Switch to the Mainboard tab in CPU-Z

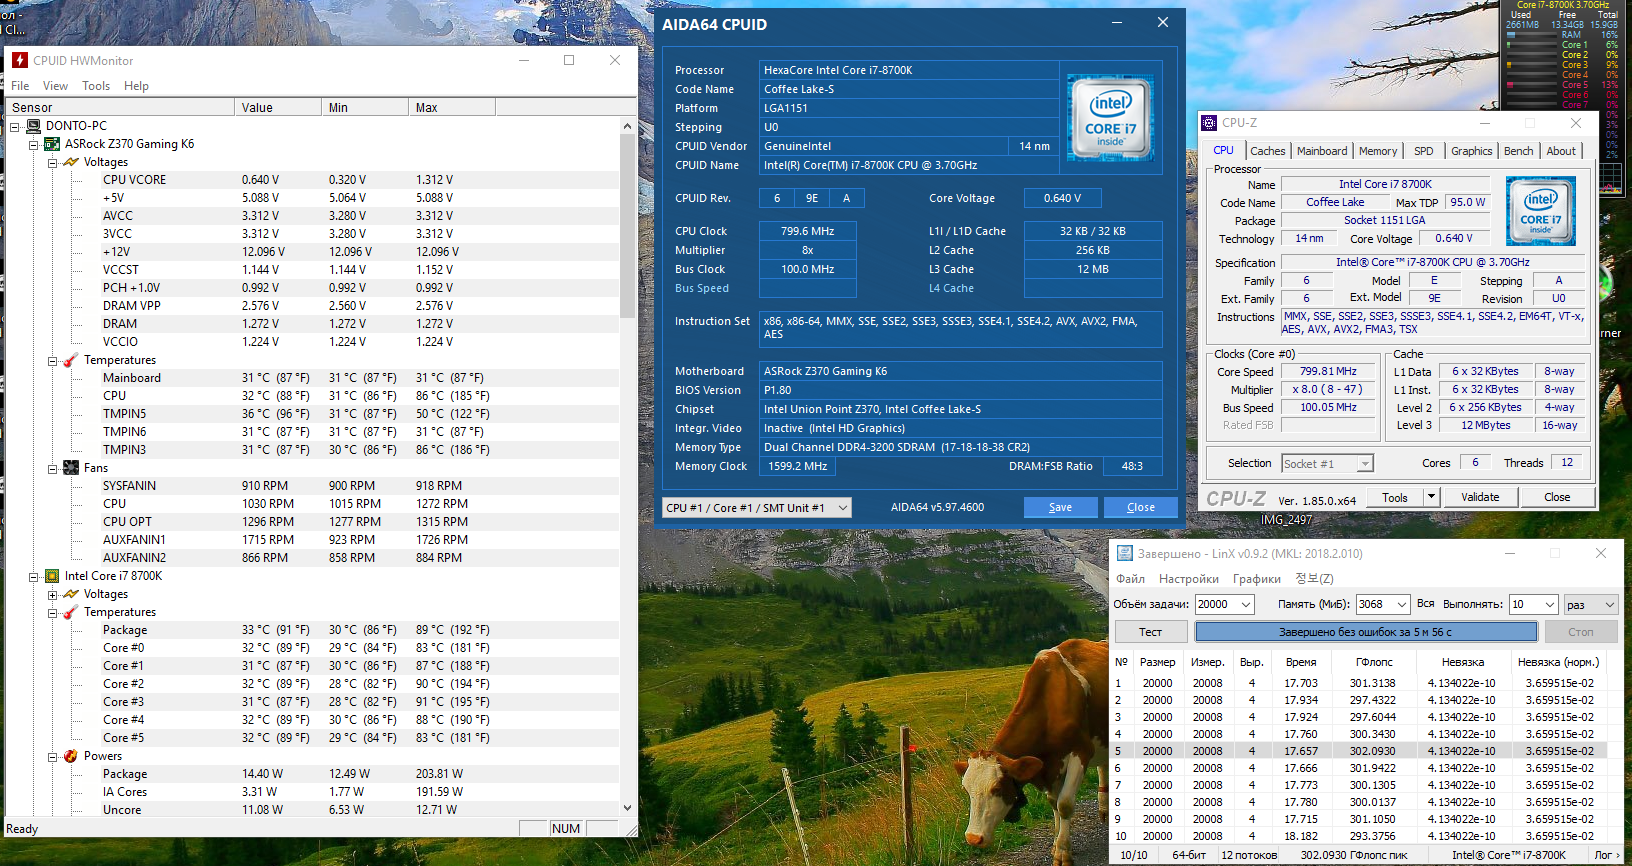coord(1322,151)
